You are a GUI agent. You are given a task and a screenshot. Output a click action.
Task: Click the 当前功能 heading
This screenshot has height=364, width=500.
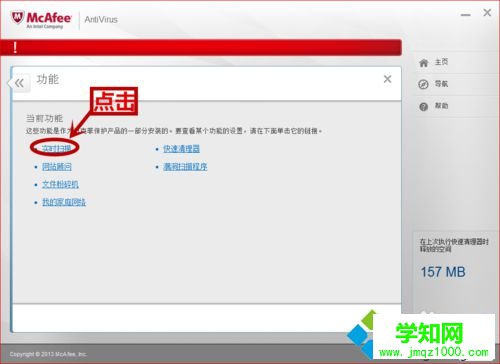44,118
